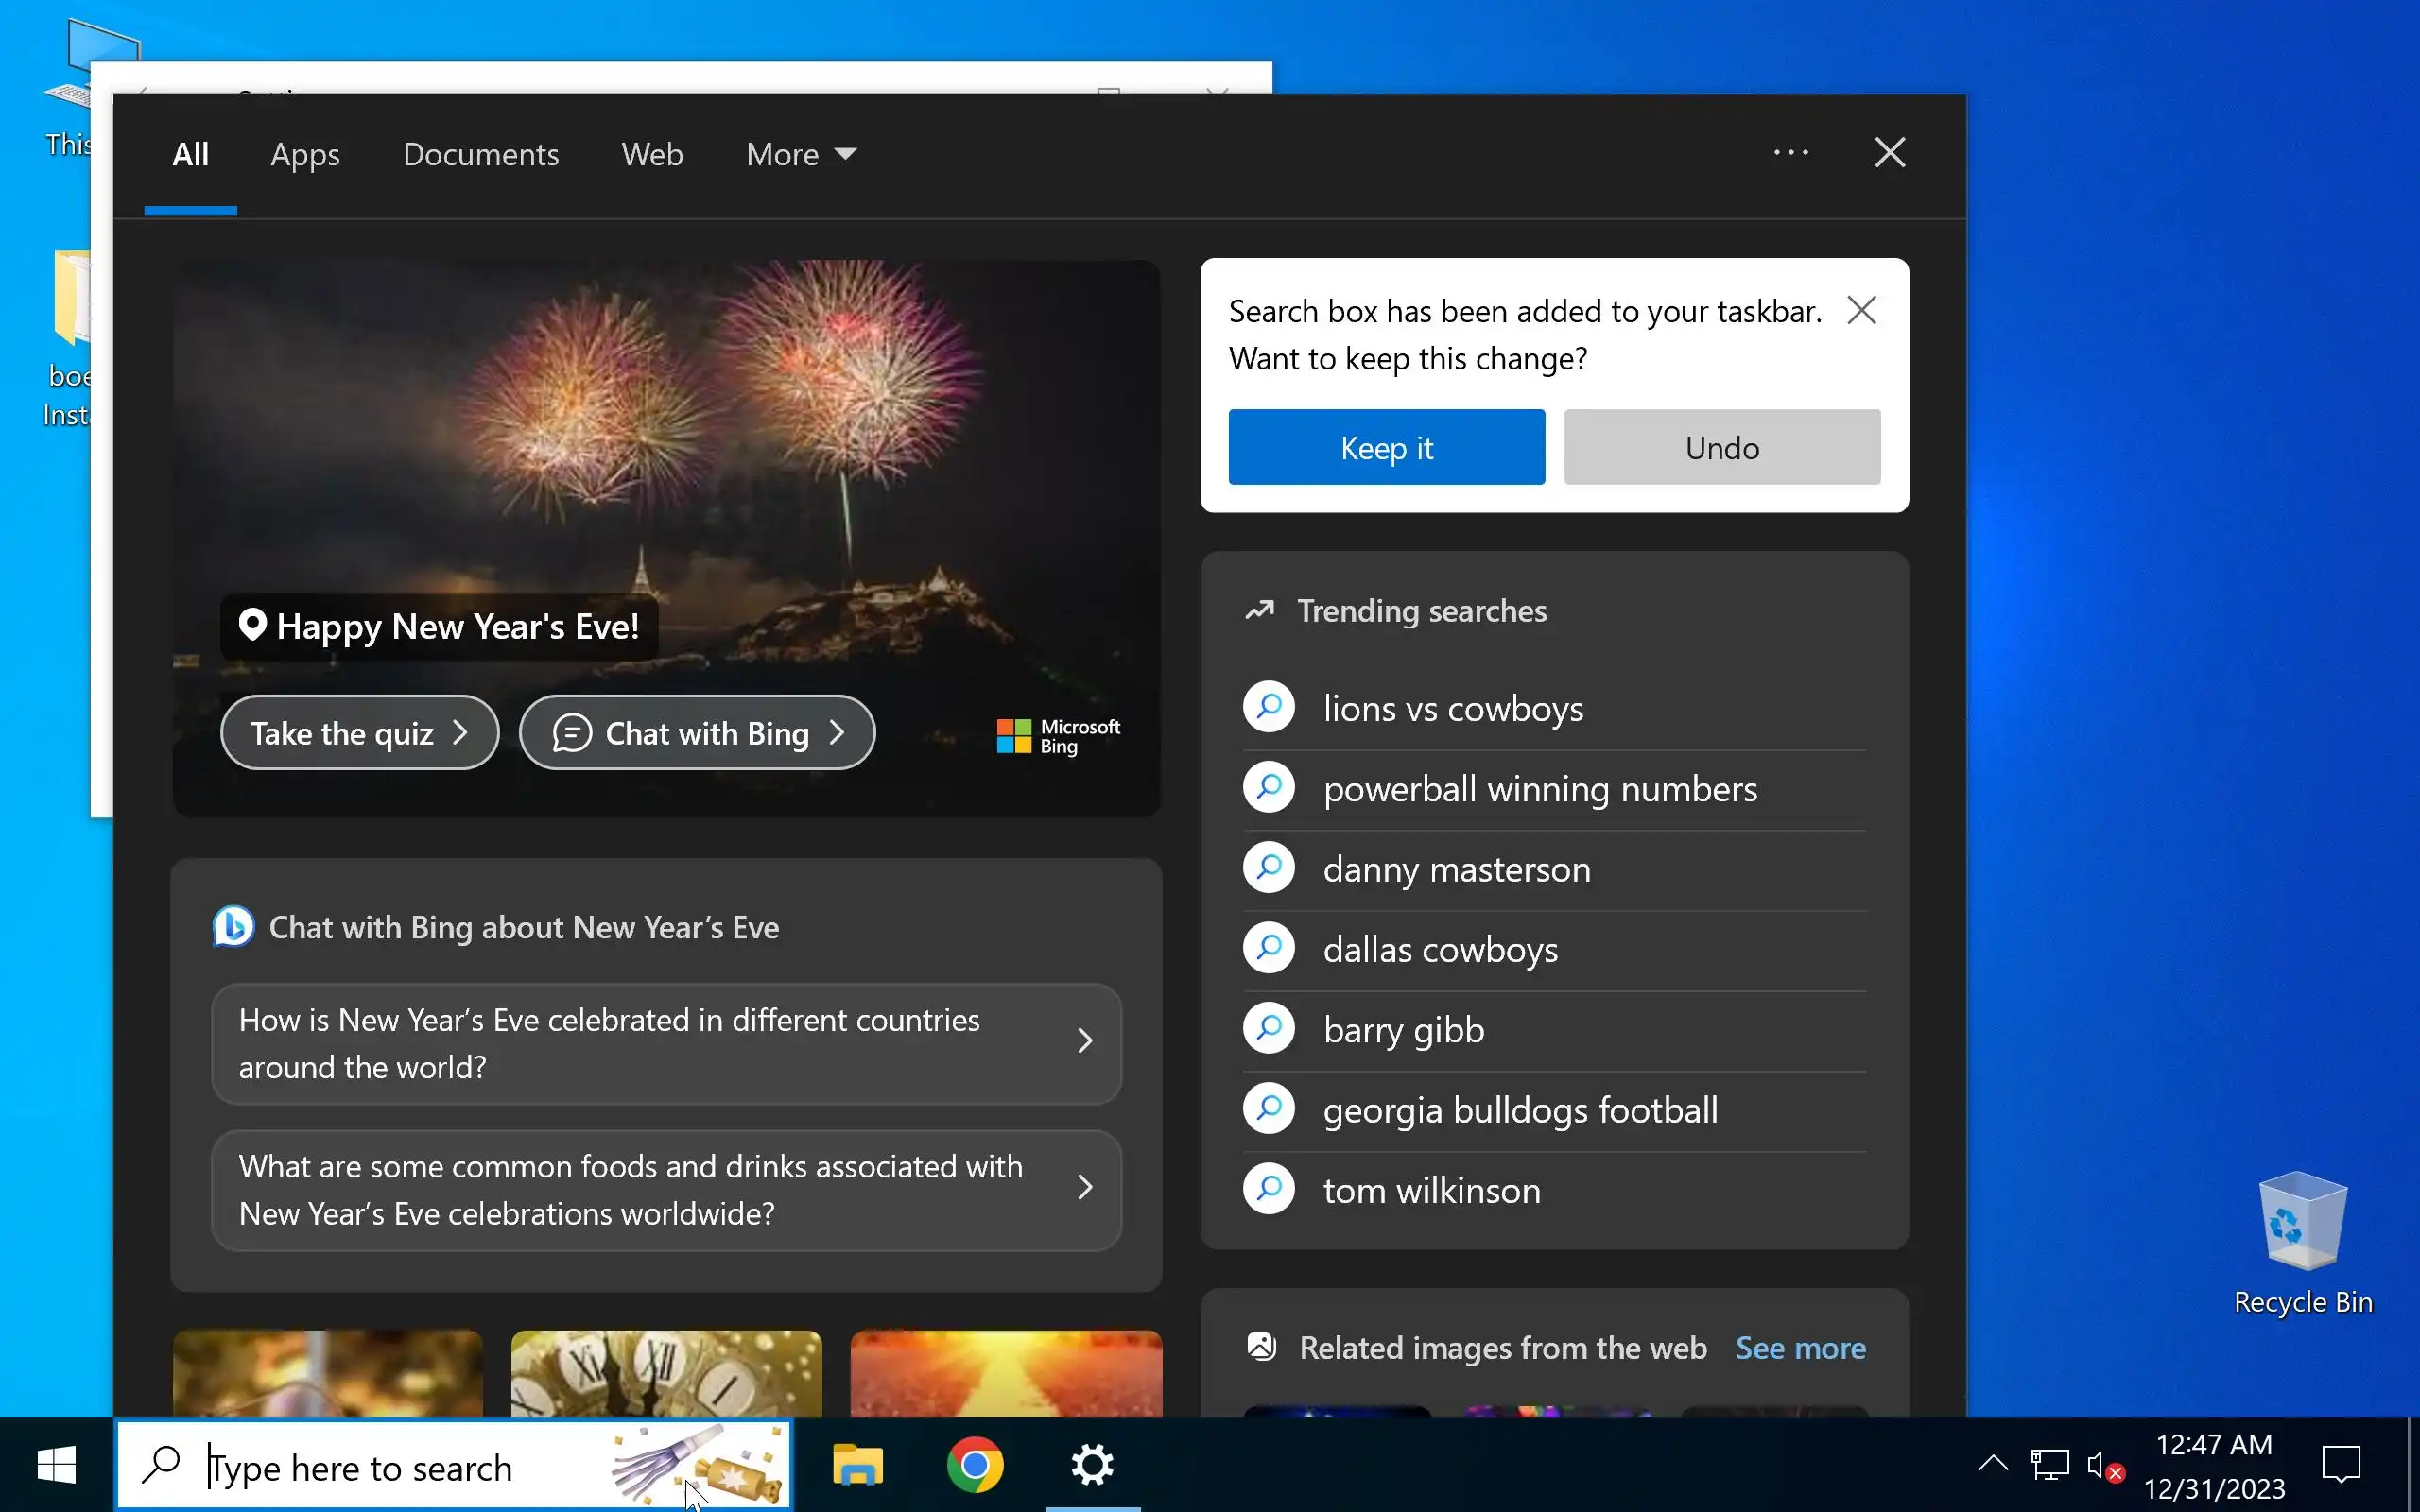Open File Explorer from taskbar
This screenshot has height=1512, width=2420.
[x=857, y=1466]
